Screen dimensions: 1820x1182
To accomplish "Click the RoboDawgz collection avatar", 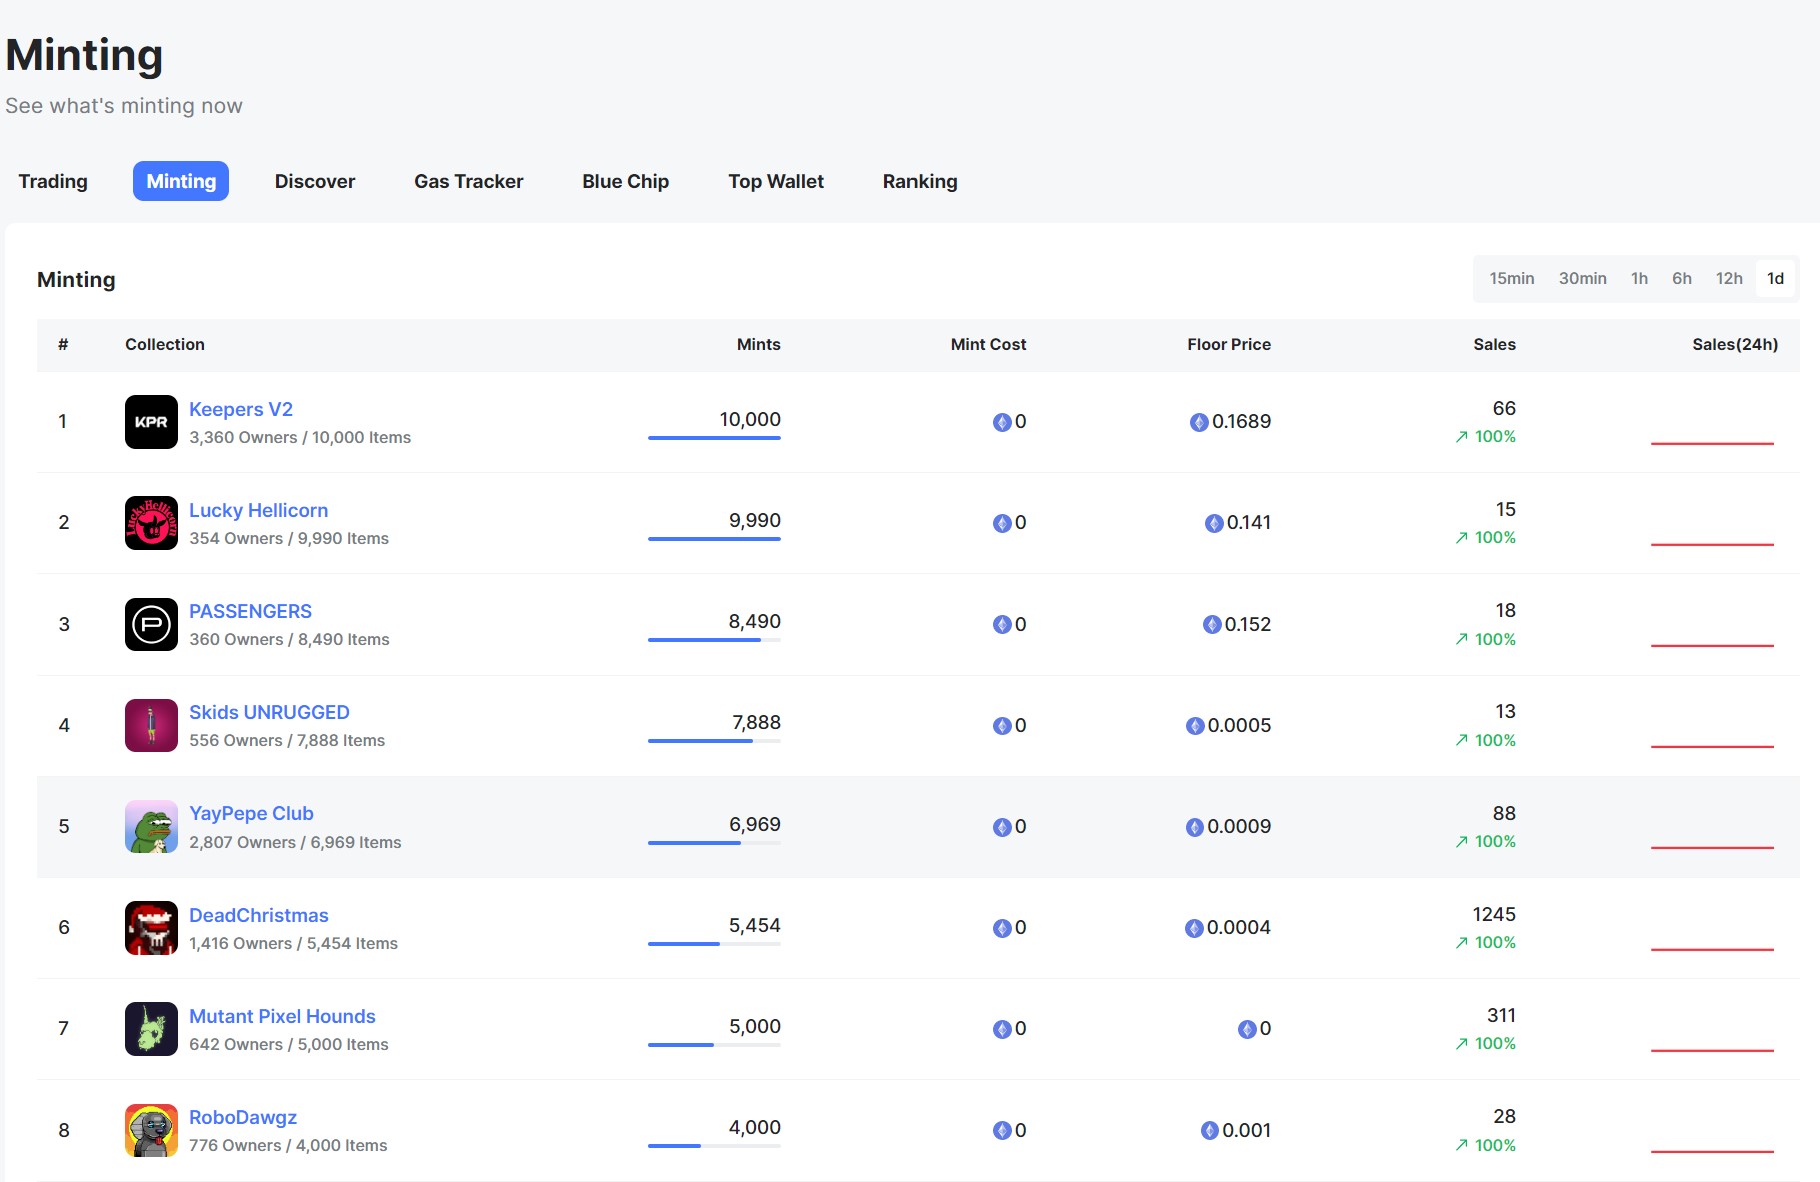I will pos(151,1130).
